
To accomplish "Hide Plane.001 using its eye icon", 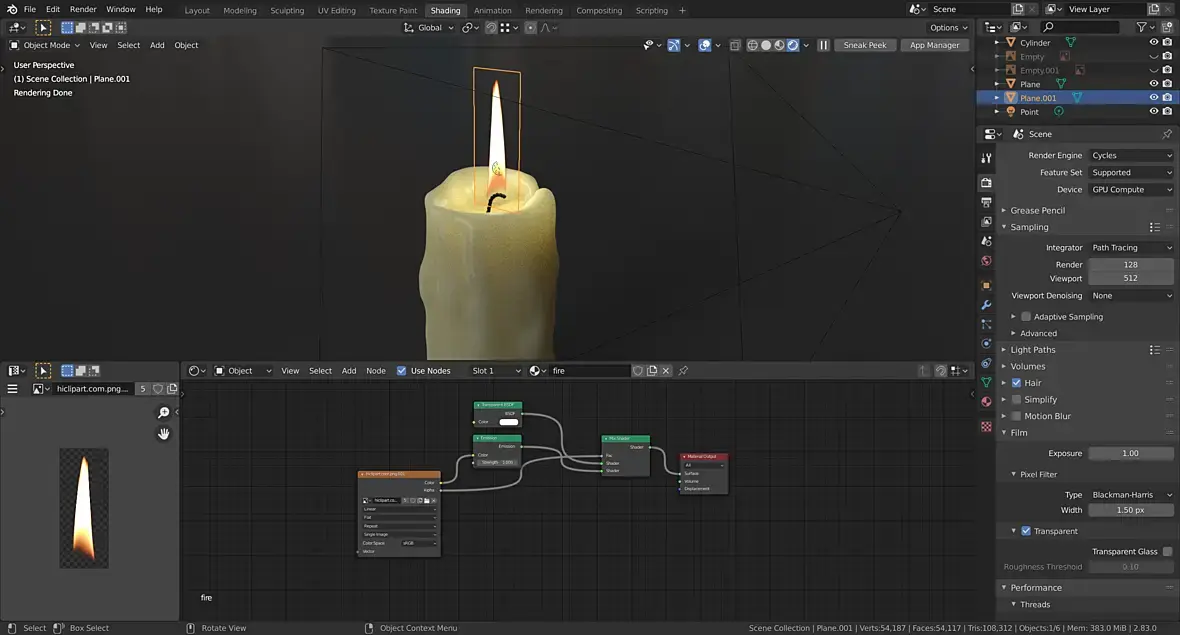I will (x=1153, y=98).
